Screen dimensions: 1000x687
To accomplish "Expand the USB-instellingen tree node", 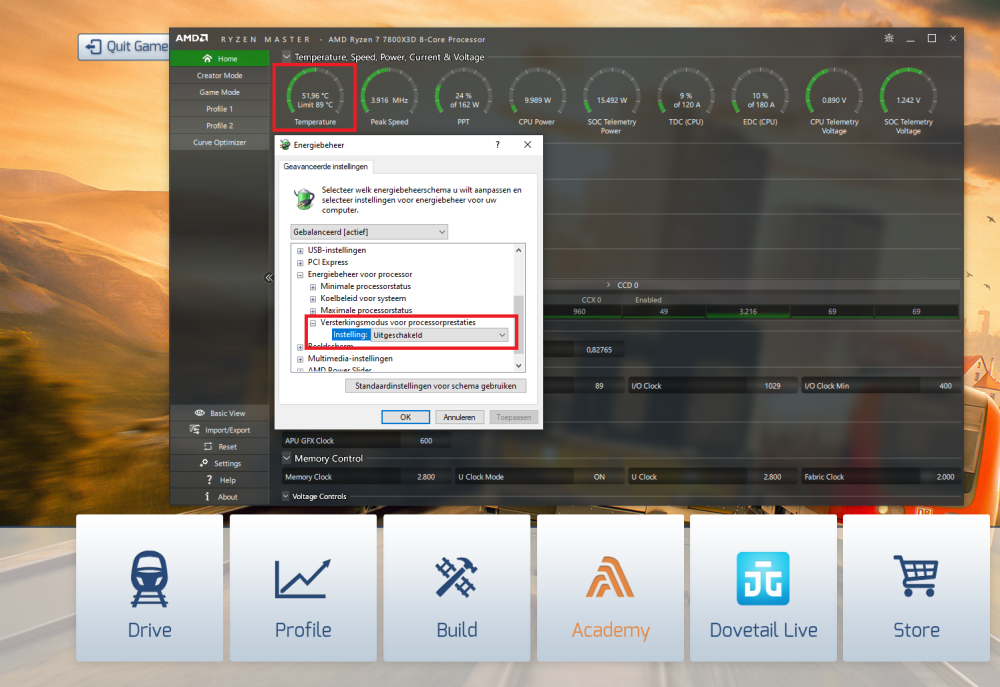I will click(300, 250).
